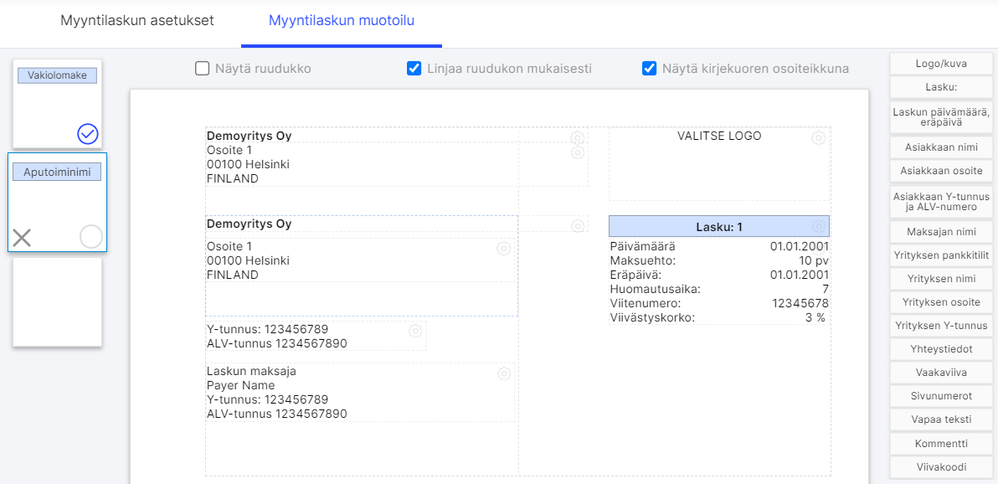Insert Yrityksen nimi element

click(x=941, y=279)
